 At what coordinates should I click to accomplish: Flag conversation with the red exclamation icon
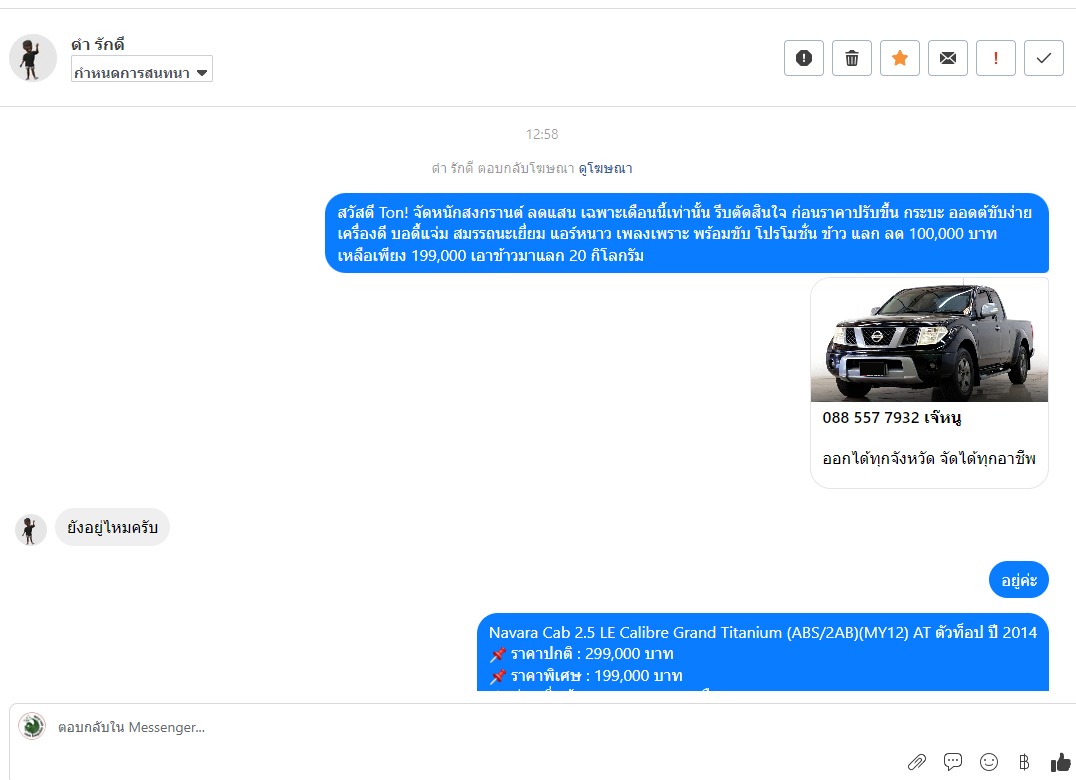coord(996,58)
